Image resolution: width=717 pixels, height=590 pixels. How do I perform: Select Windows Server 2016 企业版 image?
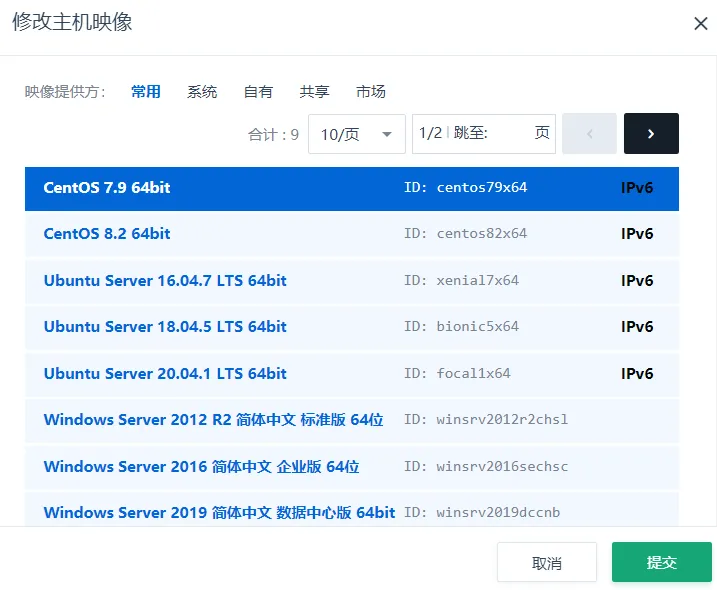click(352, 467)
